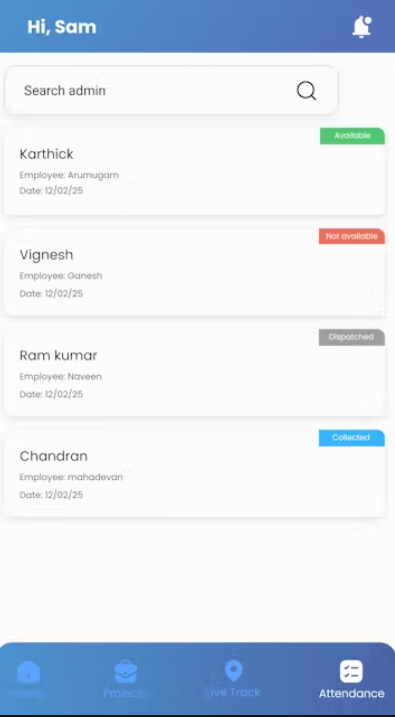The image size is (395, 717).
Task: Tap the Home icon in bottom bar
Action: 28,672
